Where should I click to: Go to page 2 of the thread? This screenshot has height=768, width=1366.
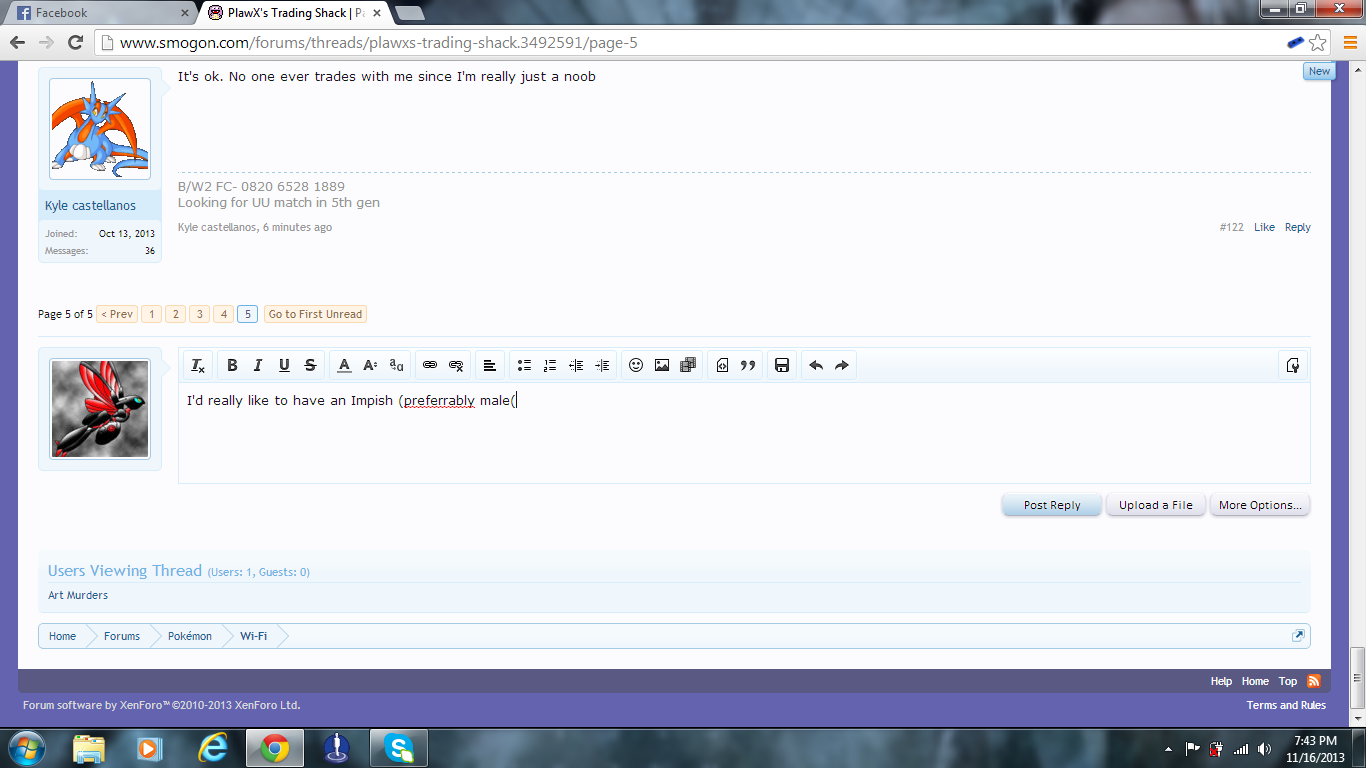(x=175, y=314)
